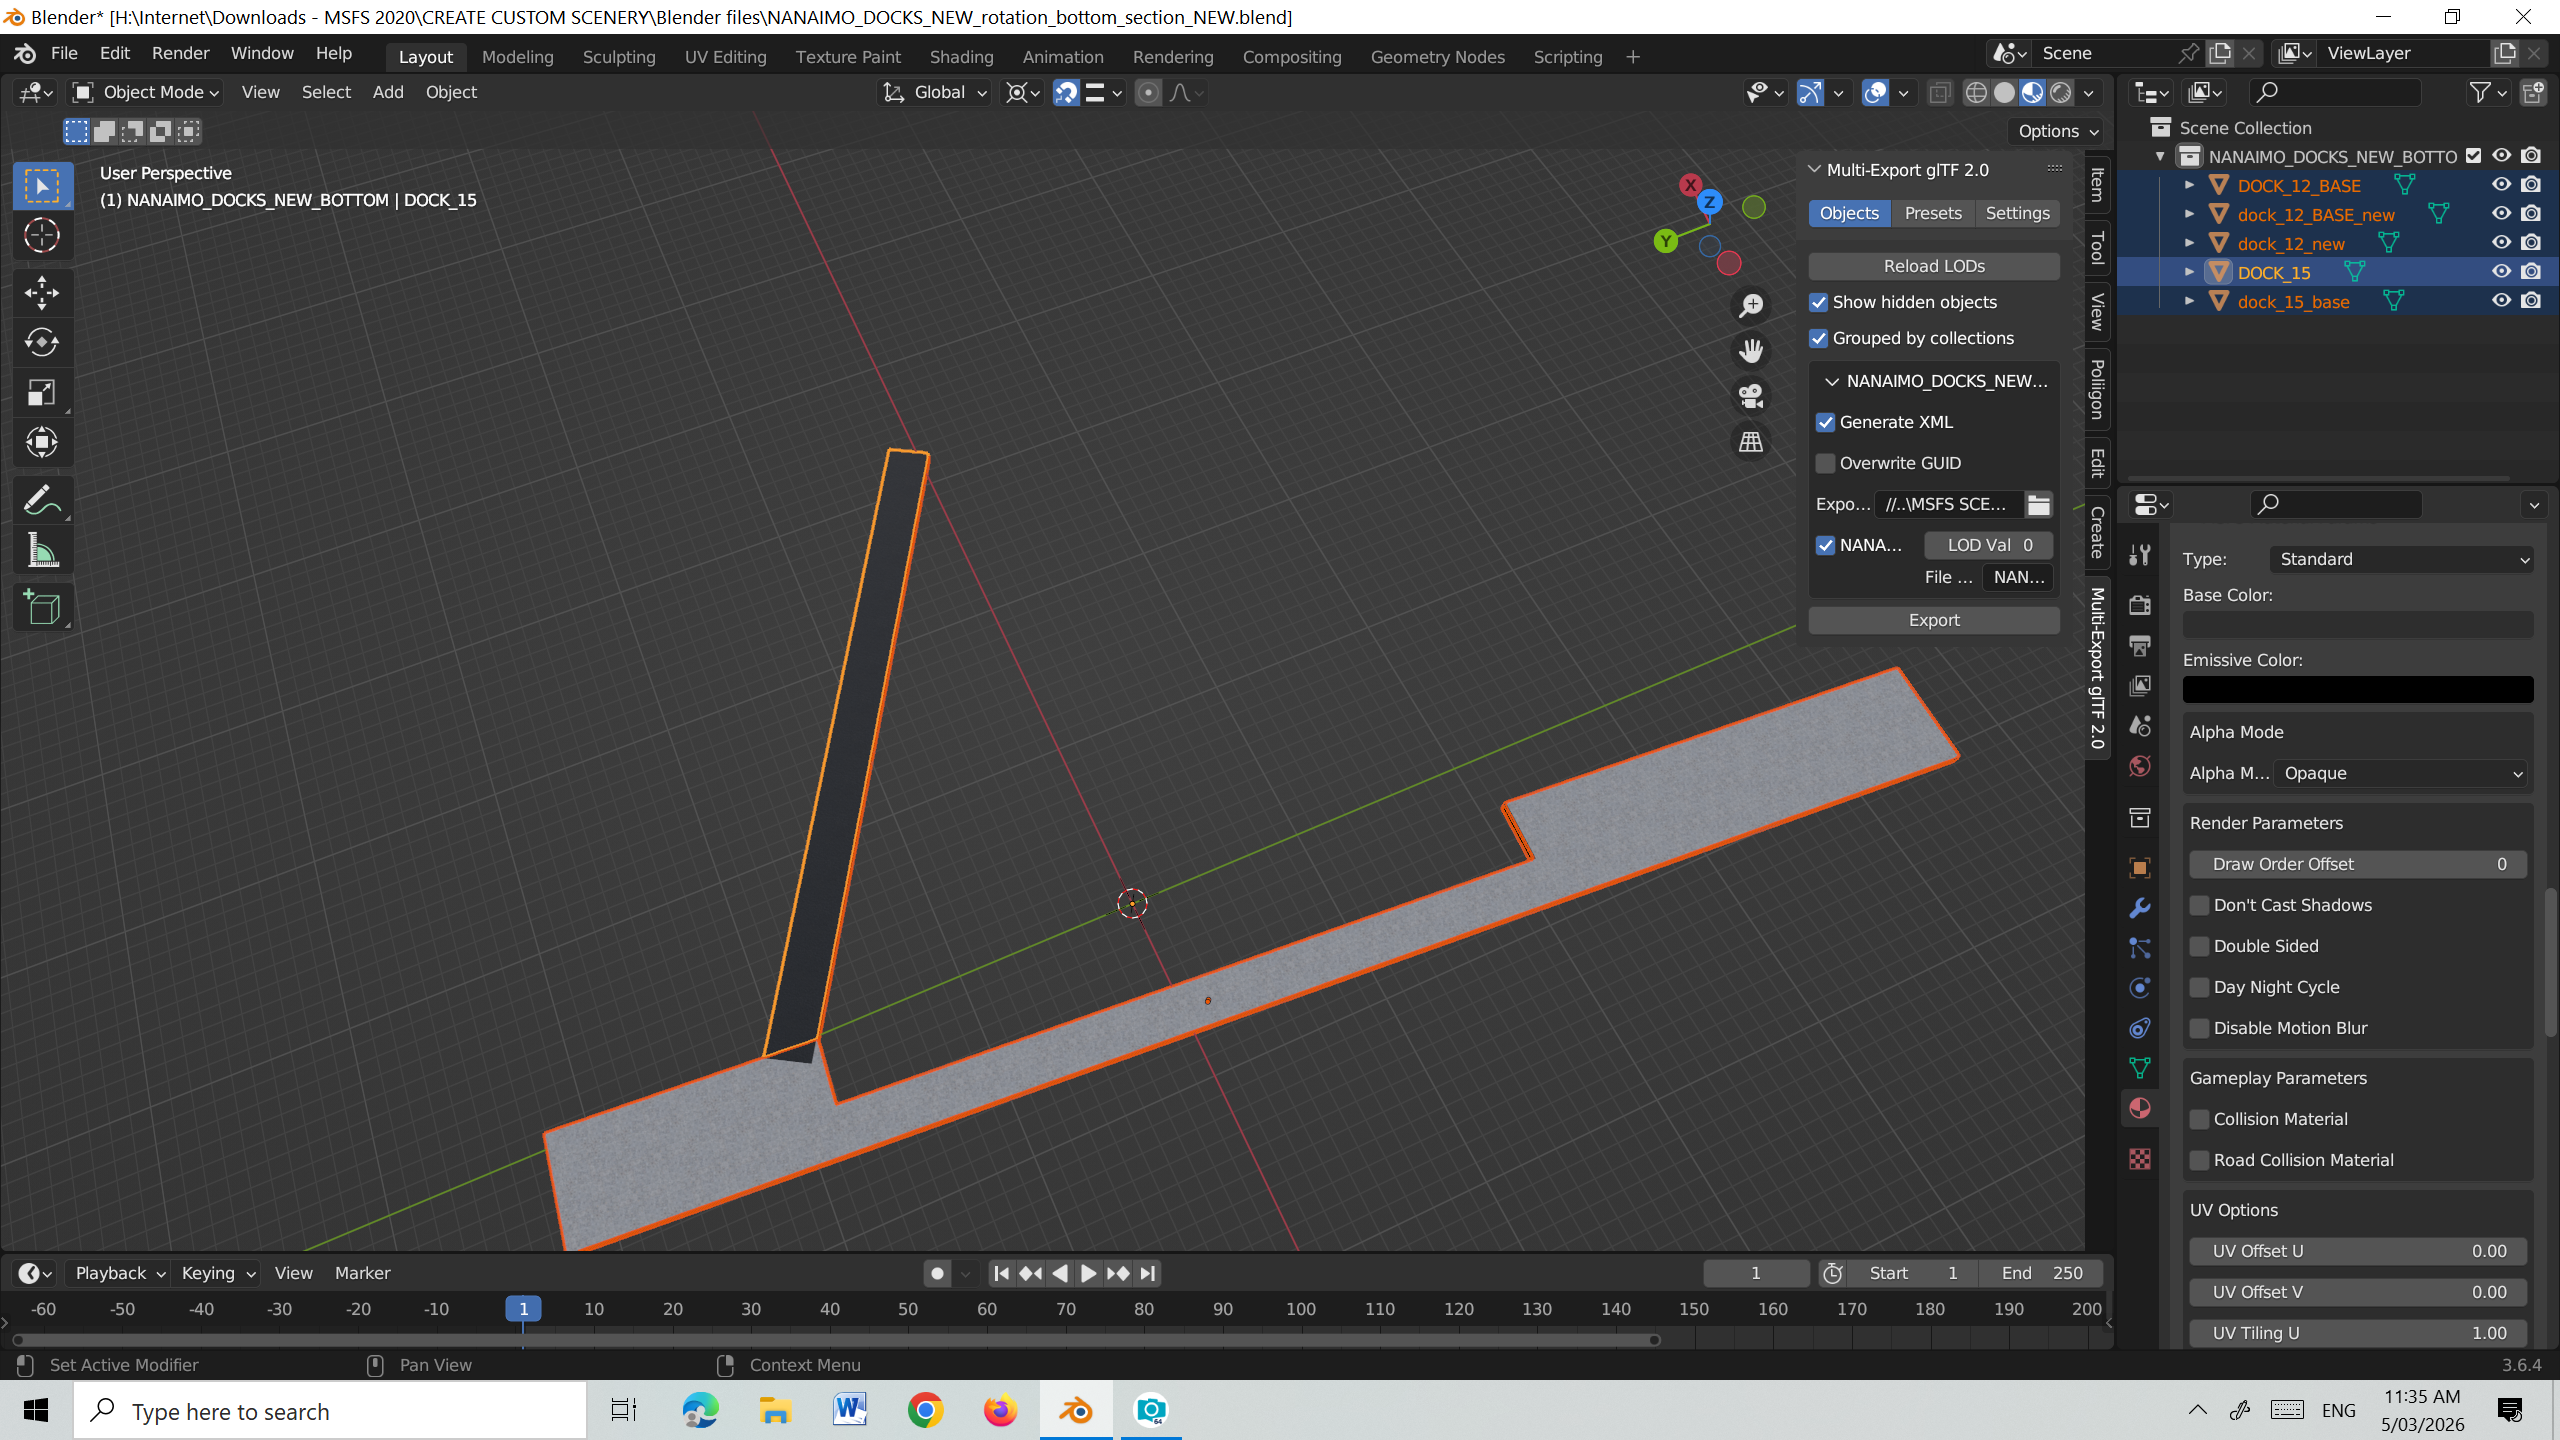Collapse the NANAIMO_DOCKS_NEW collection panel
The image size is (2560, 1440).
(x=1832, y=382)
